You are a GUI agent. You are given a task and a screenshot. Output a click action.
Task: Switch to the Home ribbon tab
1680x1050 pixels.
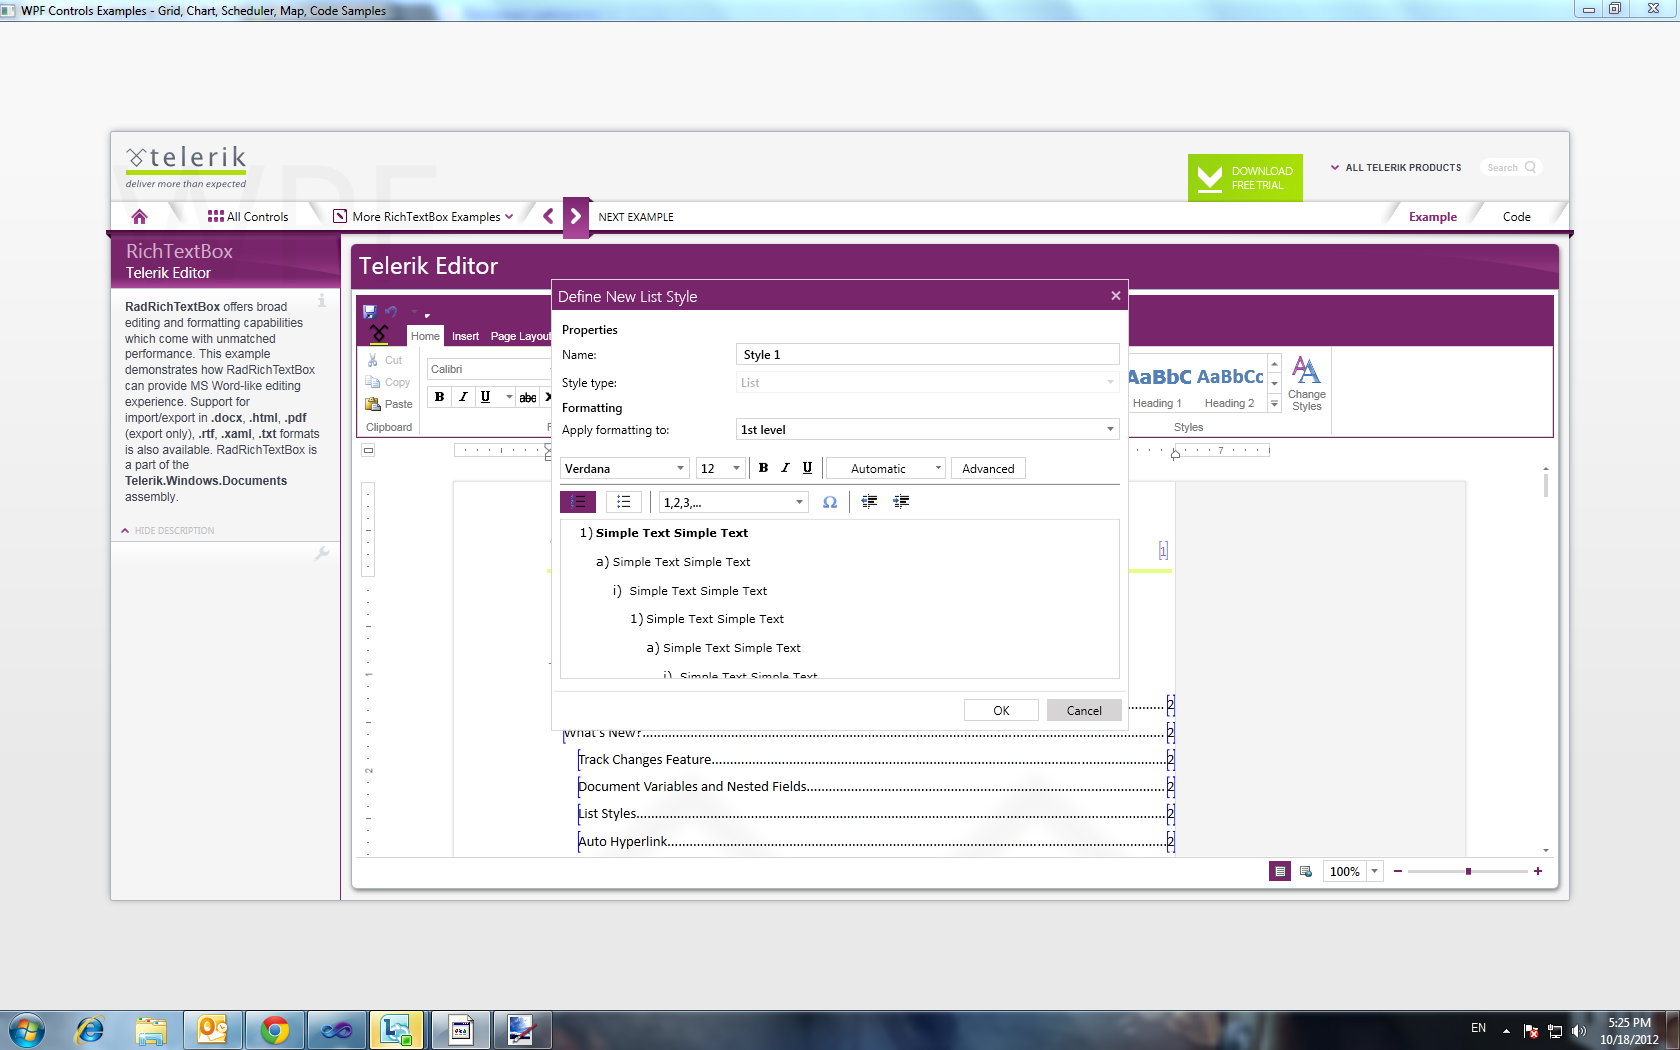[425, 336]
